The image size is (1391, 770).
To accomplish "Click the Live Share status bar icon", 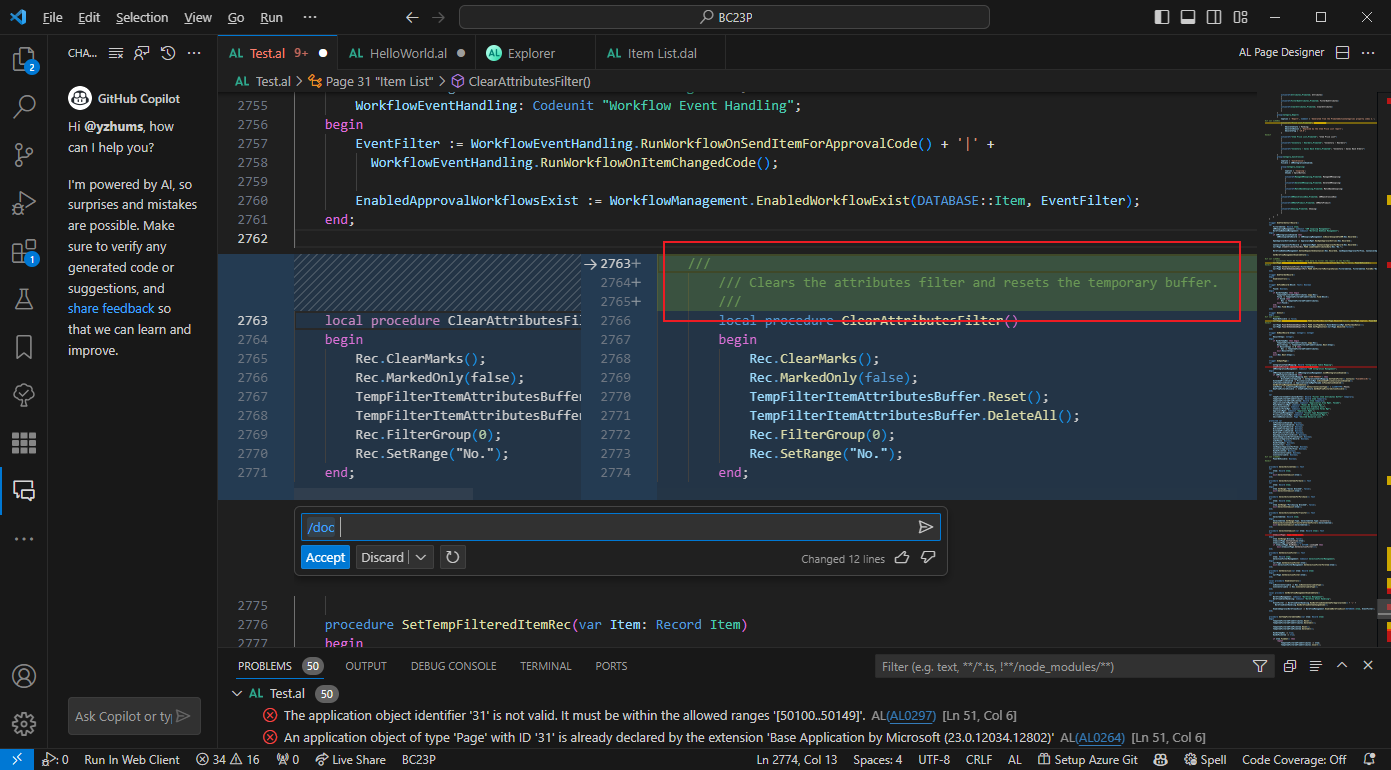I will [x=351, y=759].
